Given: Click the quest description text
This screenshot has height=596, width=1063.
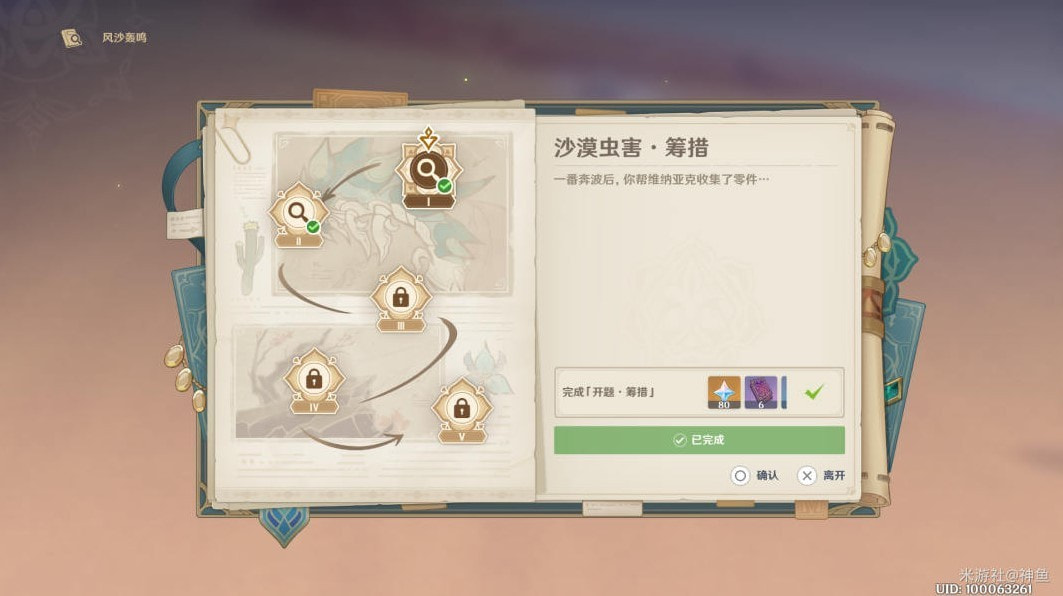Looking at the screenshot, I should [x=661, y=179].
